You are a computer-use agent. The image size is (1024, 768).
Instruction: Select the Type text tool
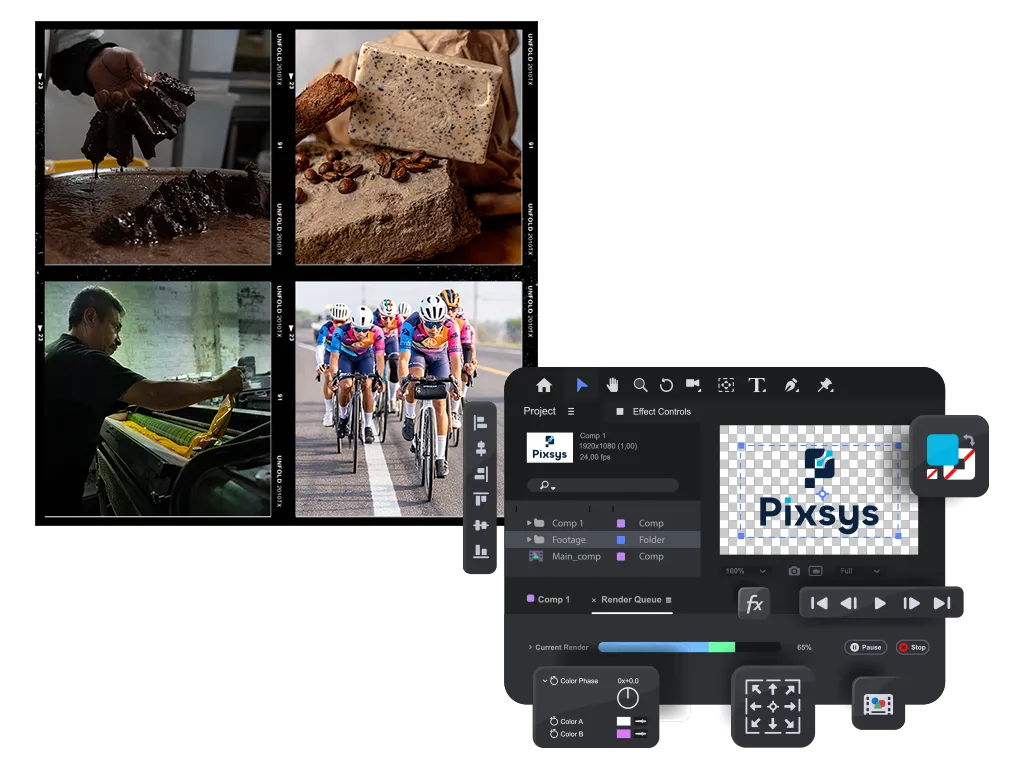click(757, 385)
